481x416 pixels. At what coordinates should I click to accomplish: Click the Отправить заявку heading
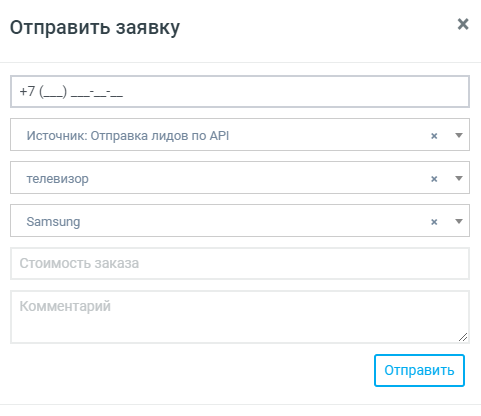(95, 28)
